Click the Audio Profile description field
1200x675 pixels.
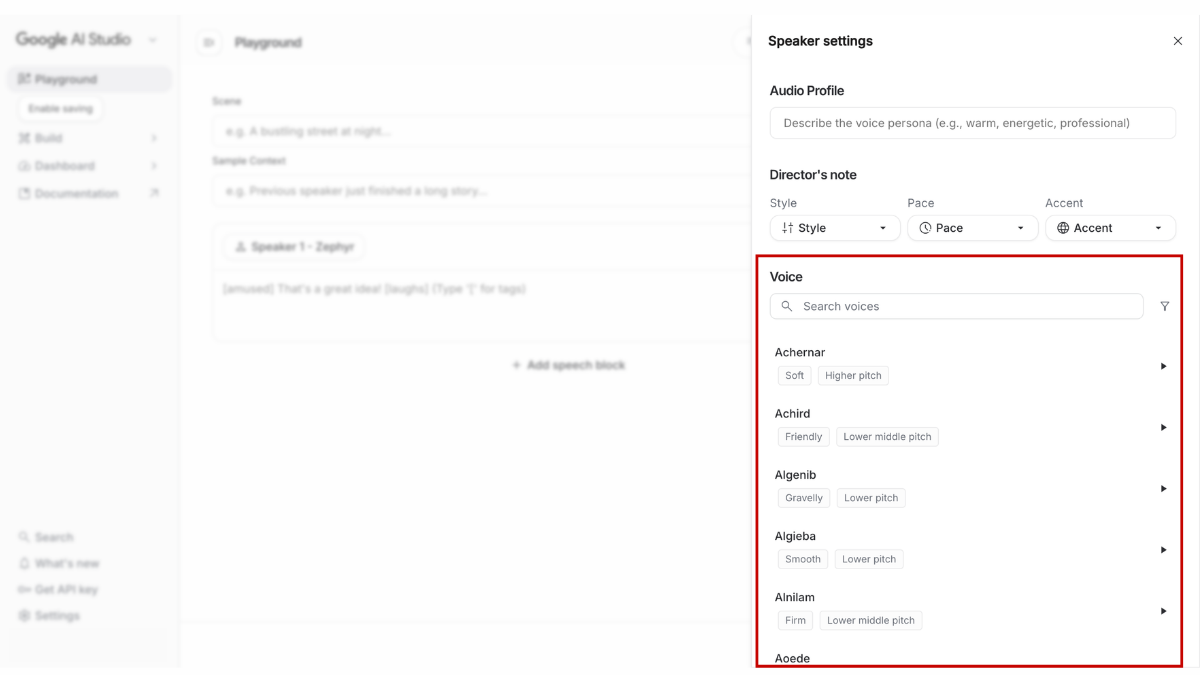[x=972, y=123]
